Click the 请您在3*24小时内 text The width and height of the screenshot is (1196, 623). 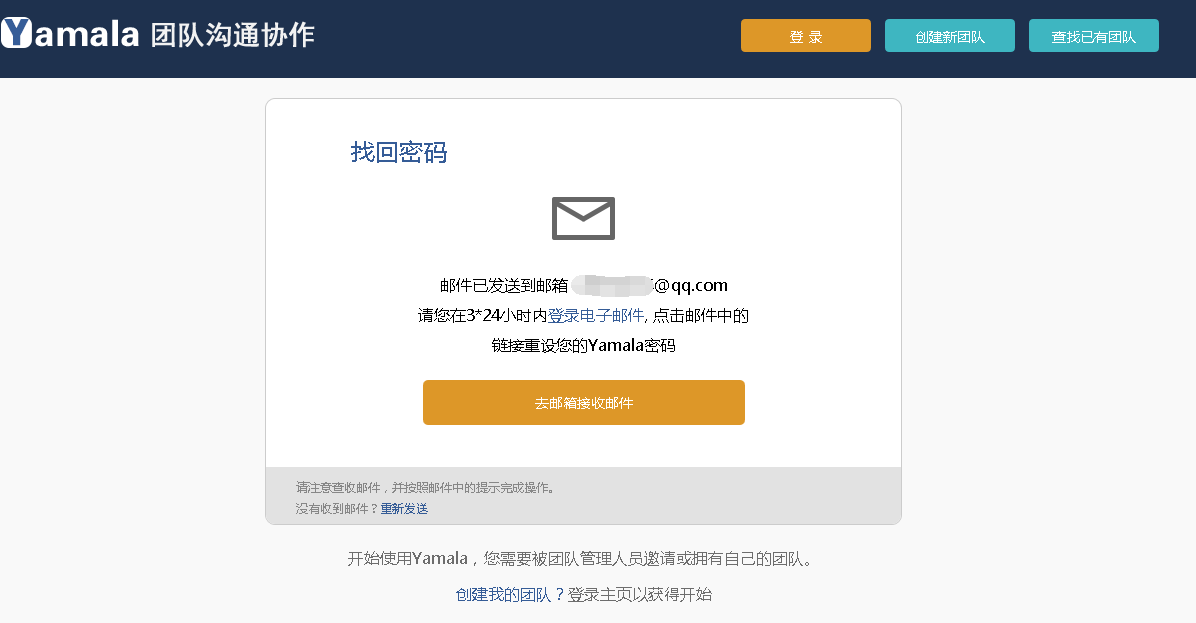click(482, 316)
